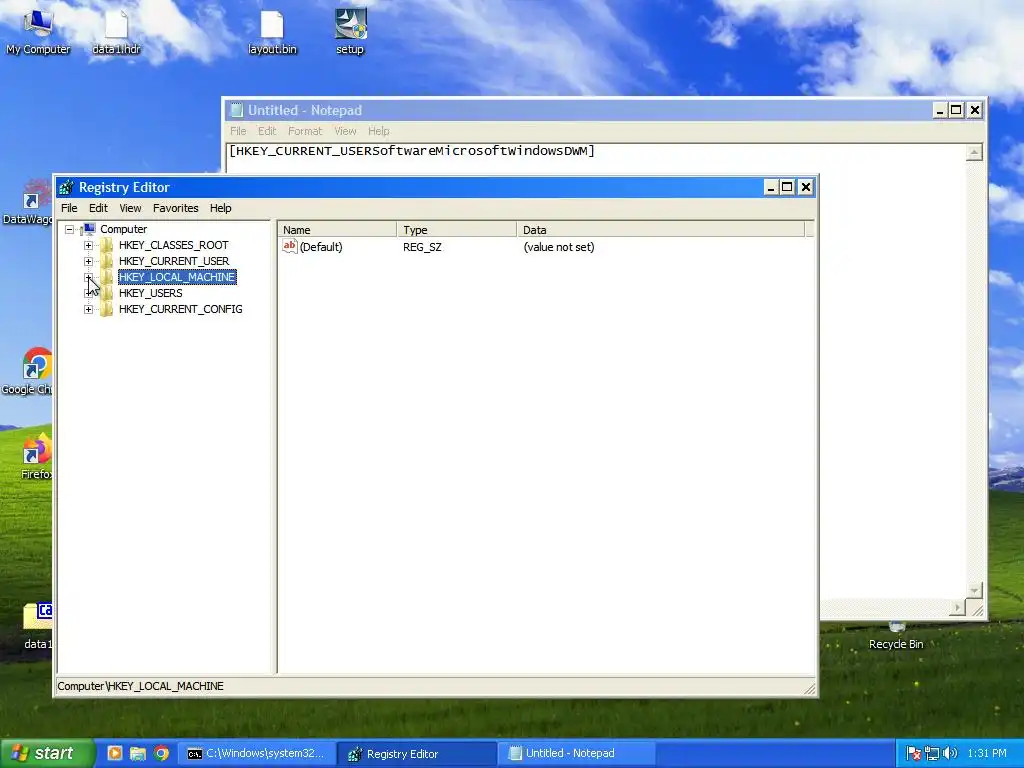This screenshot has height=768, width=1024.
Task: Click the volume speaker tray icon
Action: click(x=950, y=754)
